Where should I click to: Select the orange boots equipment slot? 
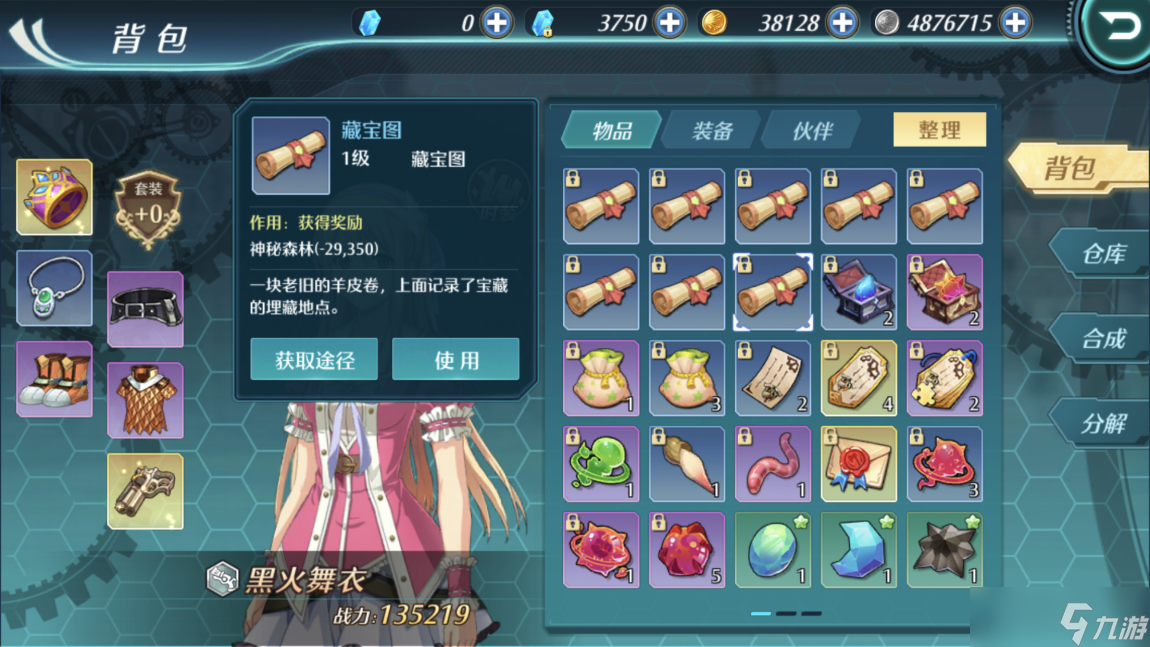point(54,379)
